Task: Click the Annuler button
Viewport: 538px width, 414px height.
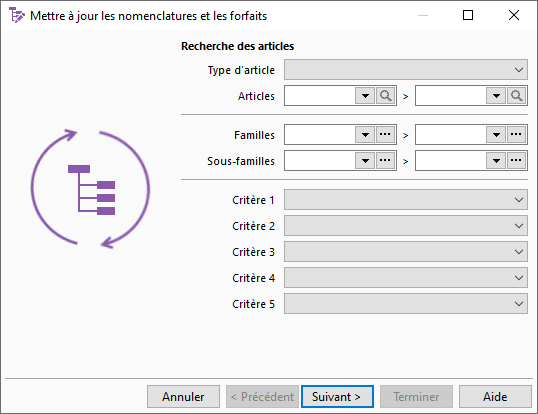Action: [183, 397]
